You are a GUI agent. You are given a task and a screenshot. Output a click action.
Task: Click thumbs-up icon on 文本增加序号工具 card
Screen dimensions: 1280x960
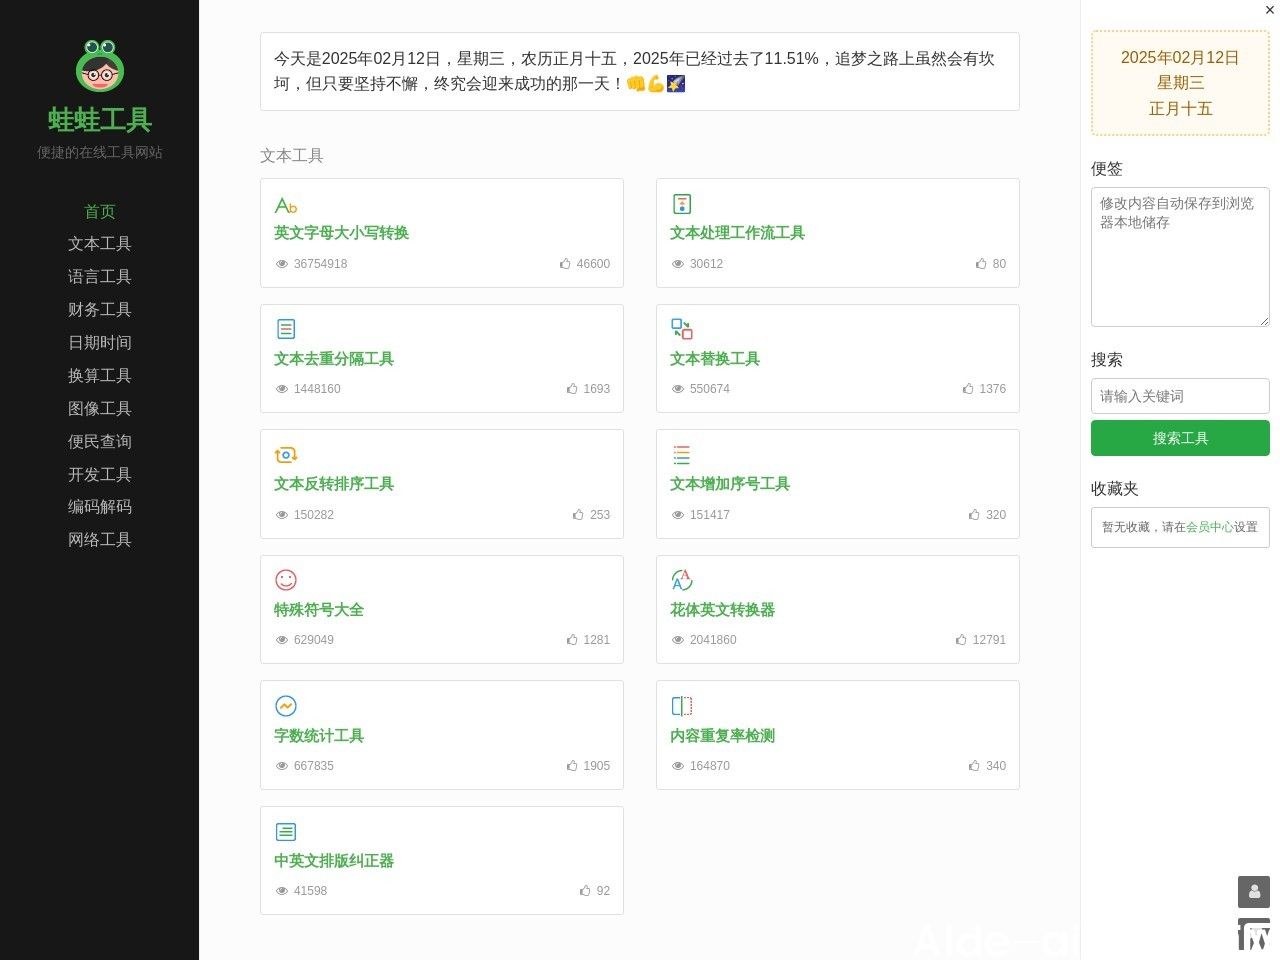pyautogui.click(x=975, y=515)
